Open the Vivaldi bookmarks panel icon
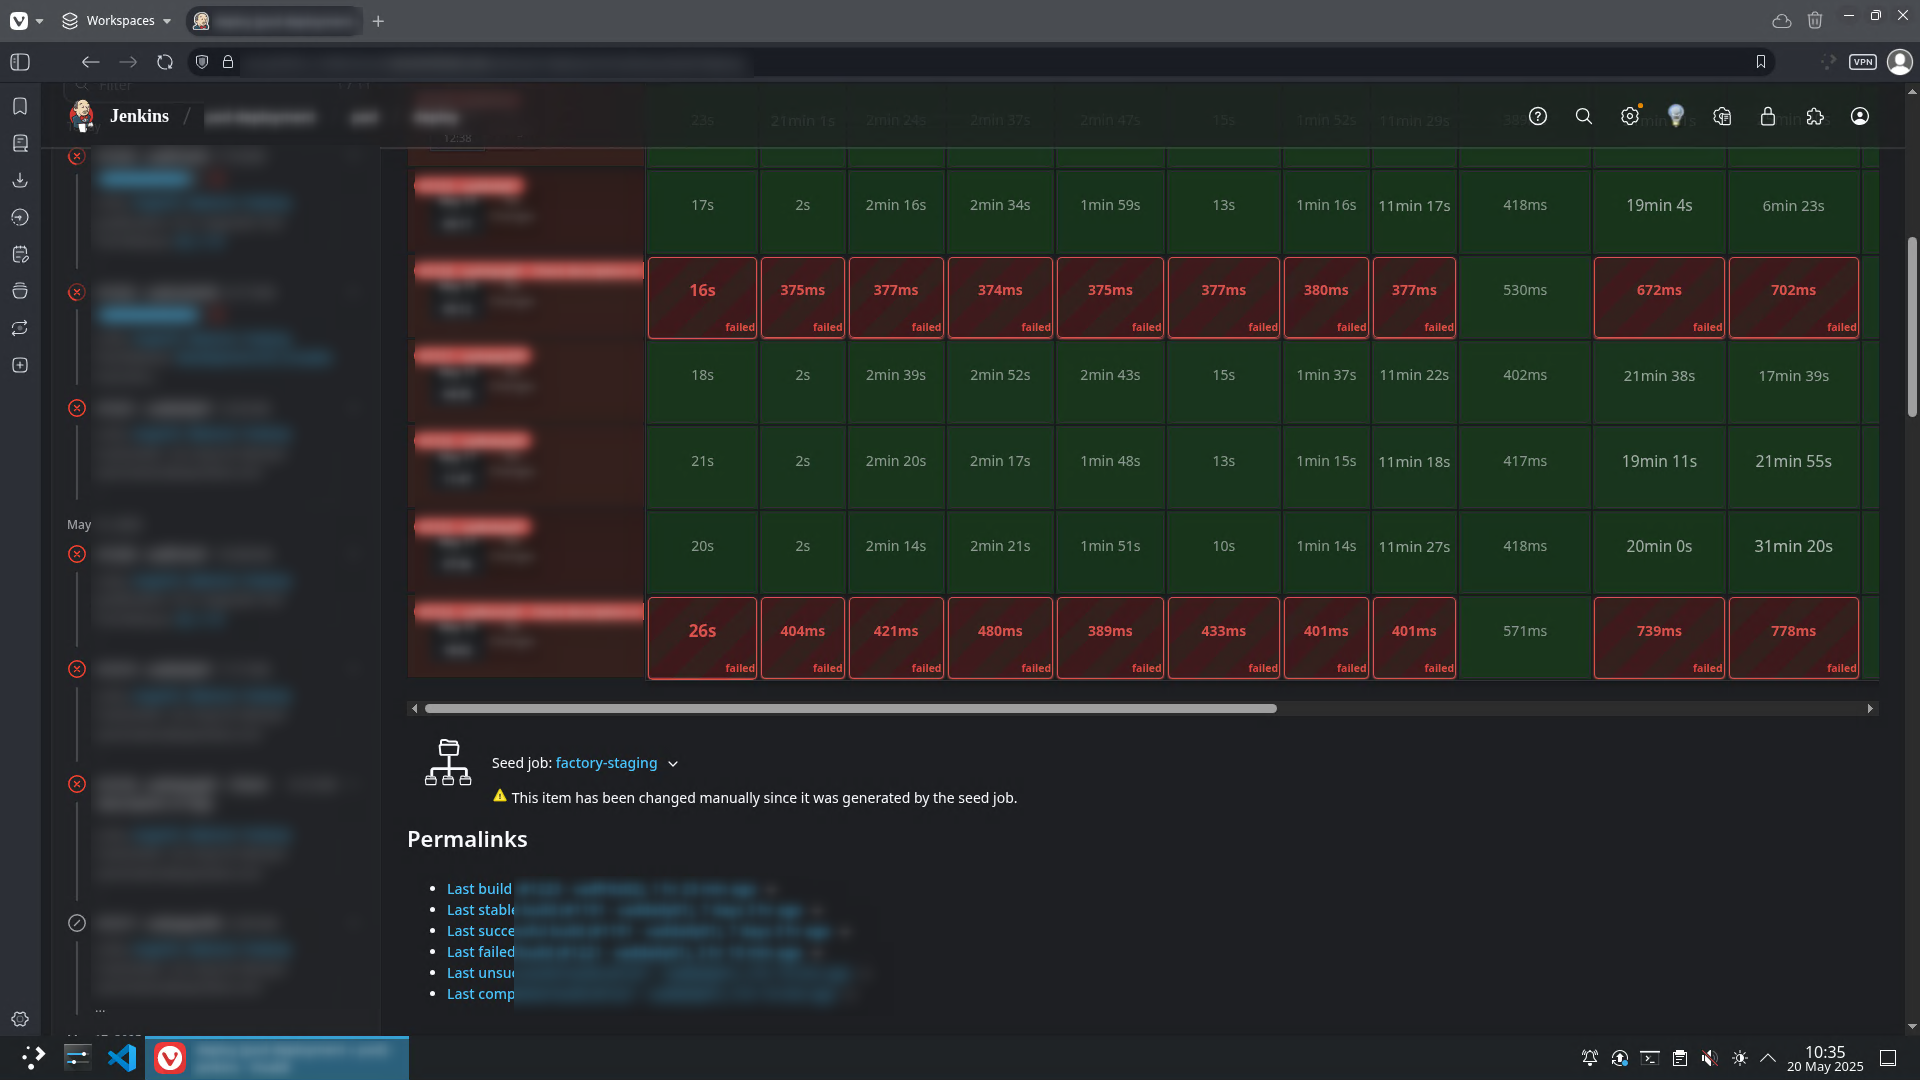 pos(20,106)
